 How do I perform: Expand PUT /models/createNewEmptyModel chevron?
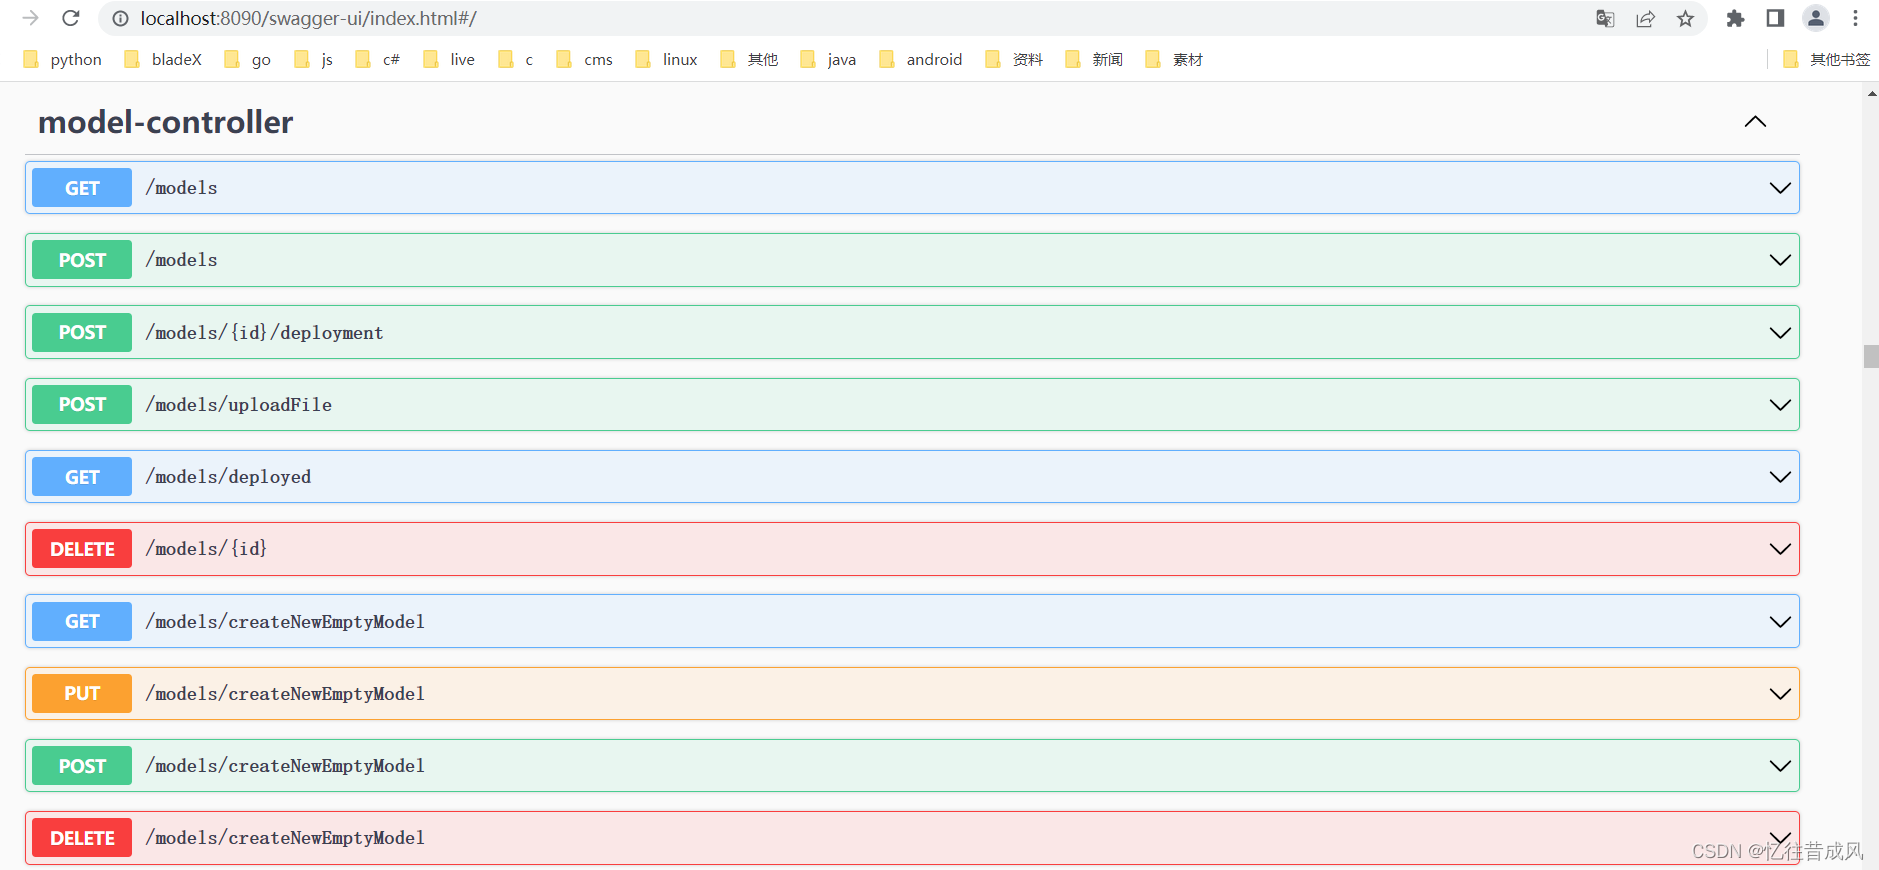coord(1780,694)
